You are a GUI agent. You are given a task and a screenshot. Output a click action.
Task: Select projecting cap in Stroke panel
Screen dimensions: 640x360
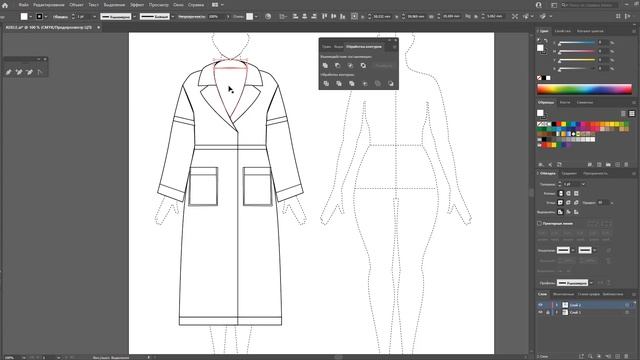pos(576,193)
